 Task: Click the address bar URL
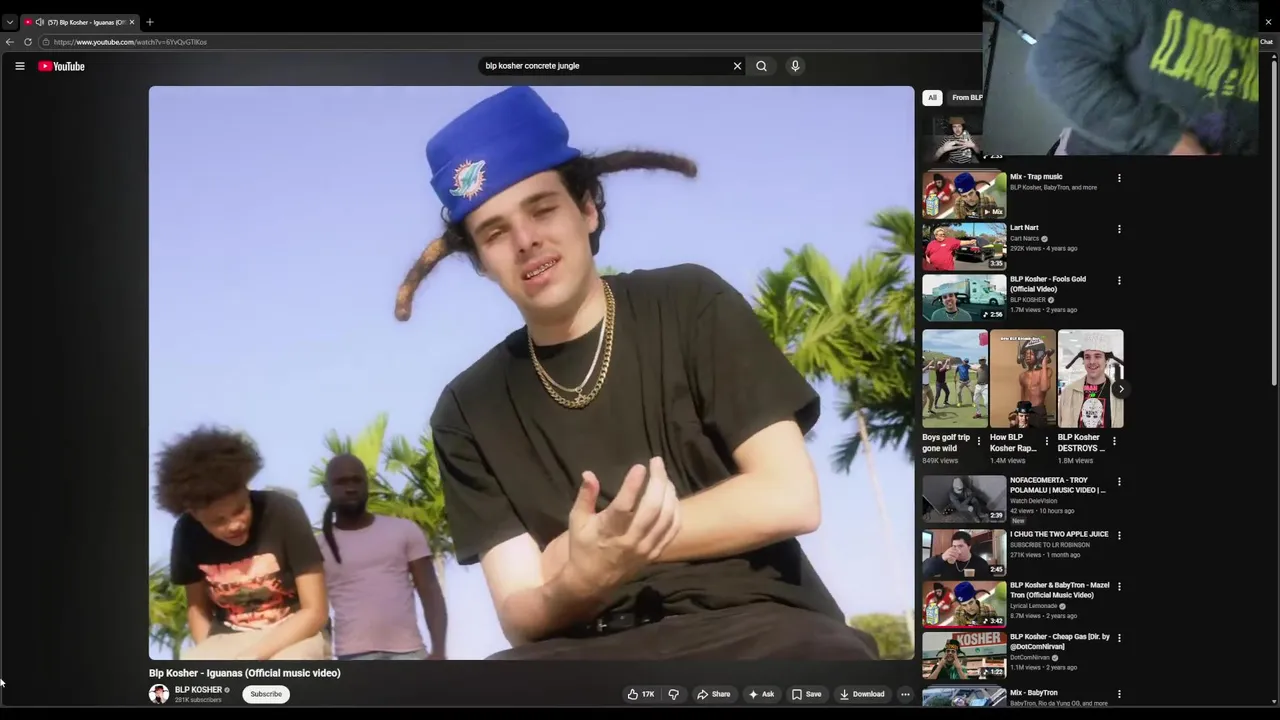click(x=130, y=42)
